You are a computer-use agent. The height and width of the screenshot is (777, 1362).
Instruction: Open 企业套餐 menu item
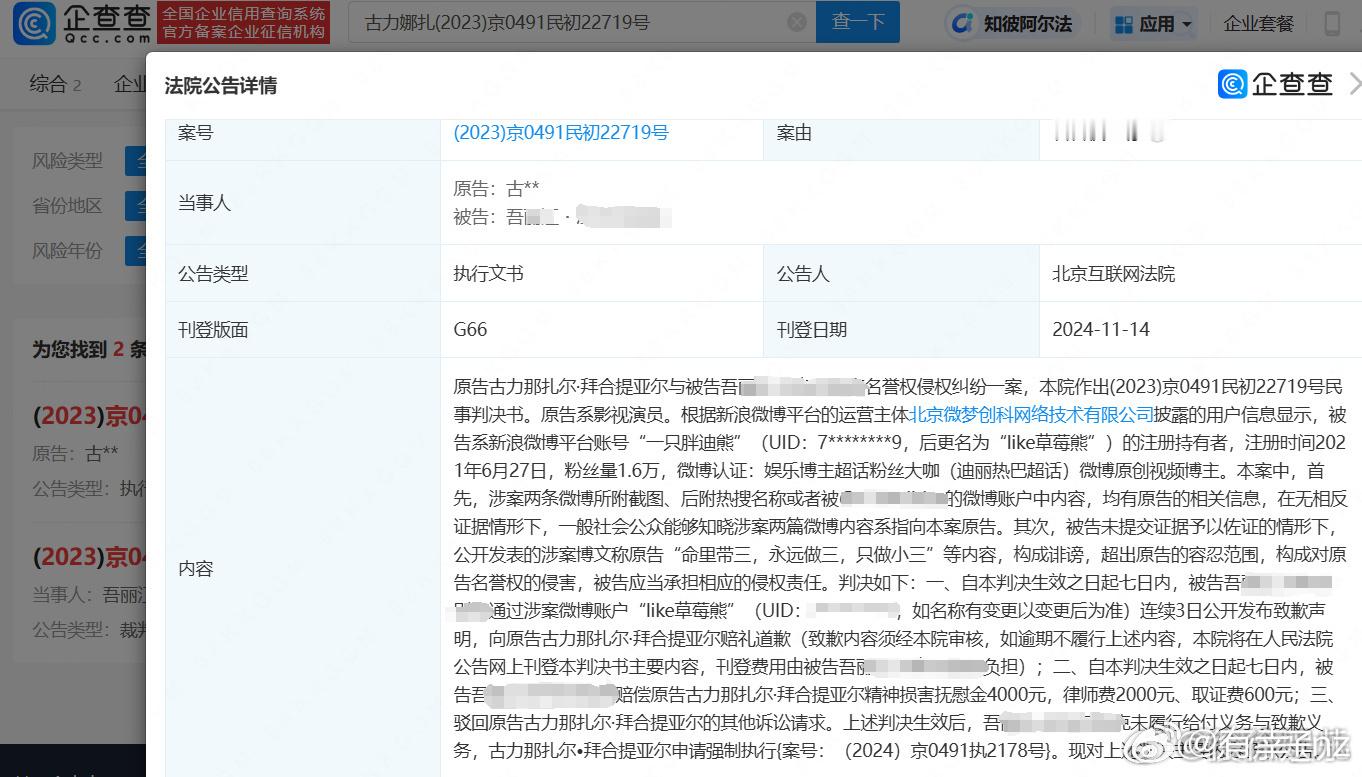1258,23
